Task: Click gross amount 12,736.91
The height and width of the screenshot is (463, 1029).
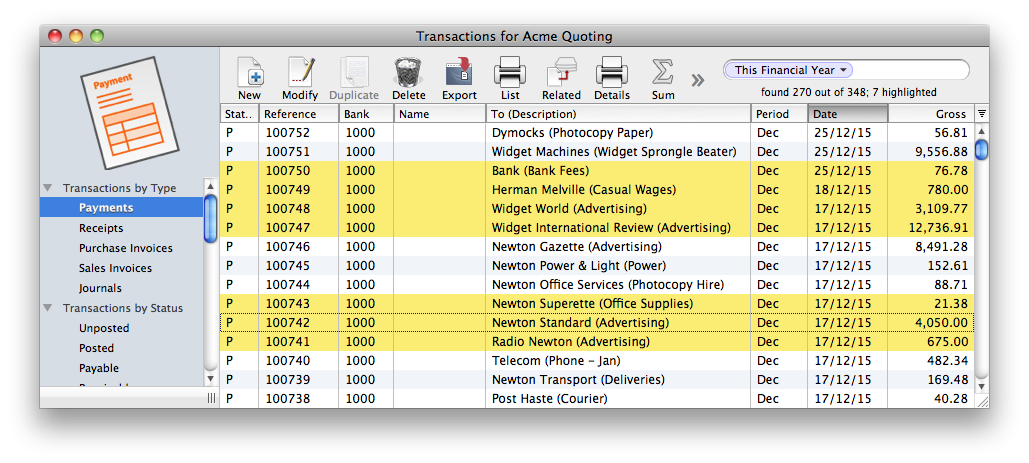Action: coord(937,228)
